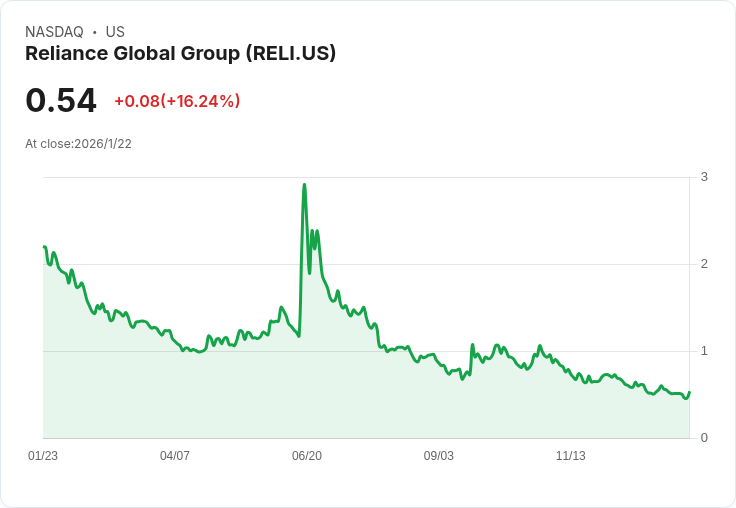Click the 0.54 current price
736x508 pixels.
61,100
